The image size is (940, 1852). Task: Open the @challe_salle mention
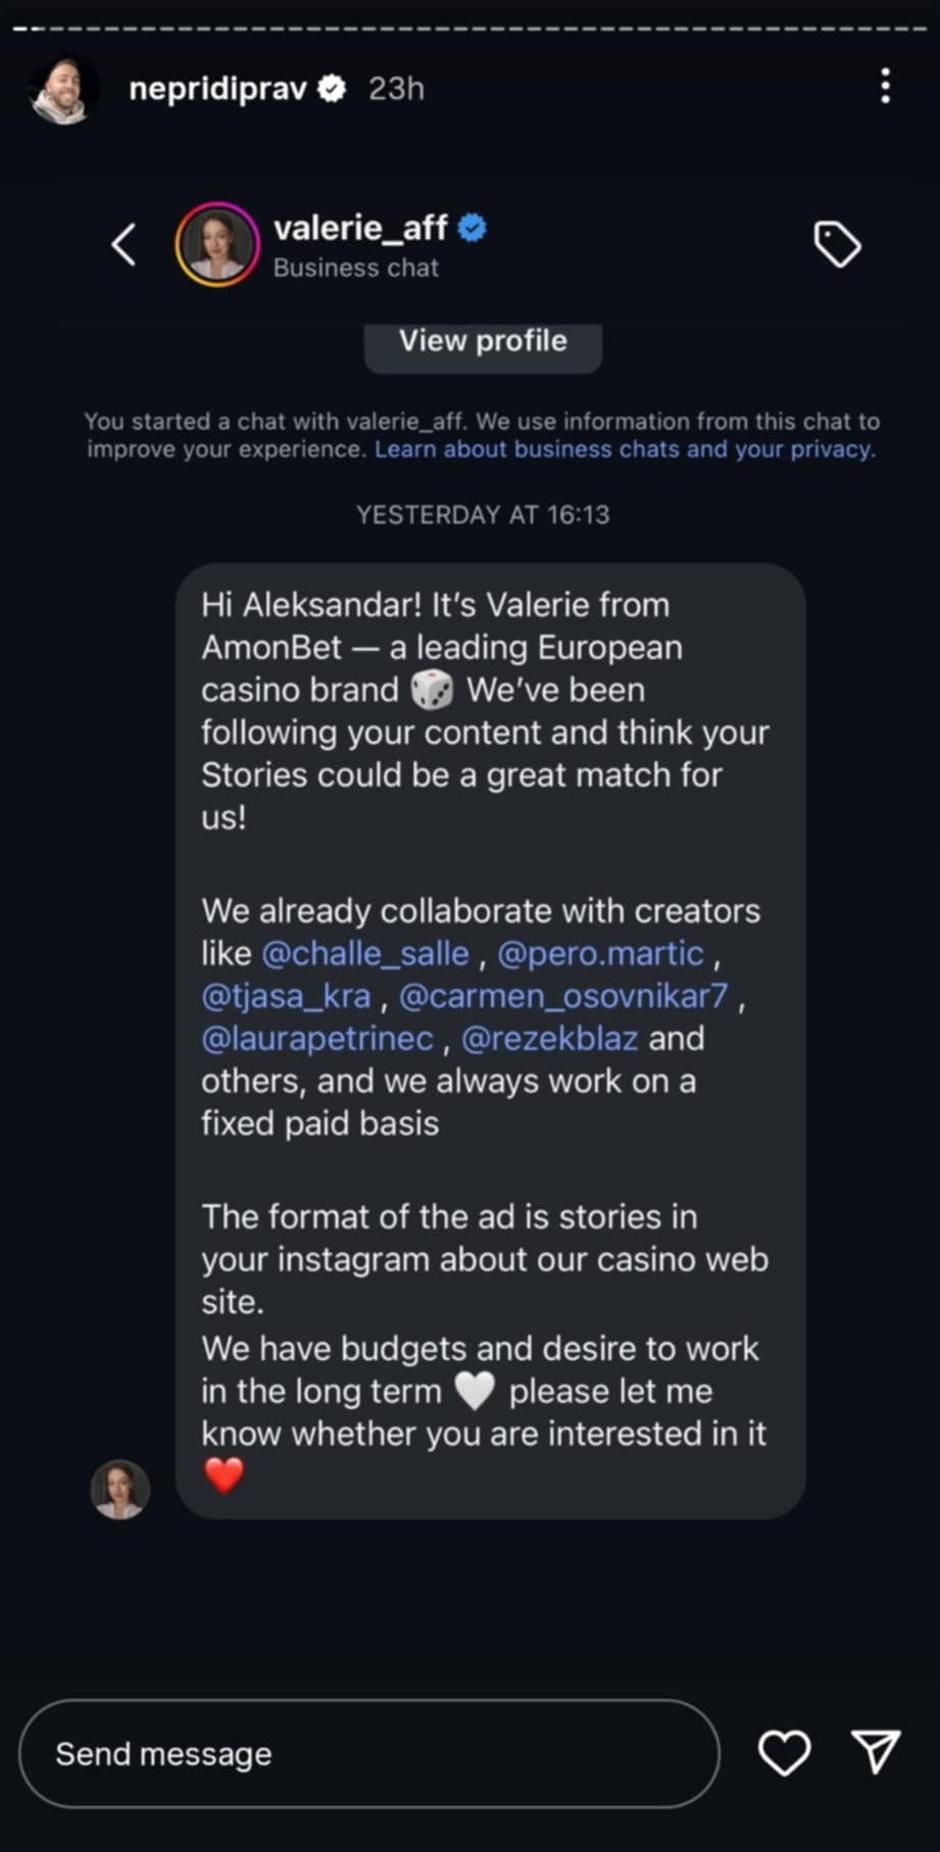pos(365,954)
